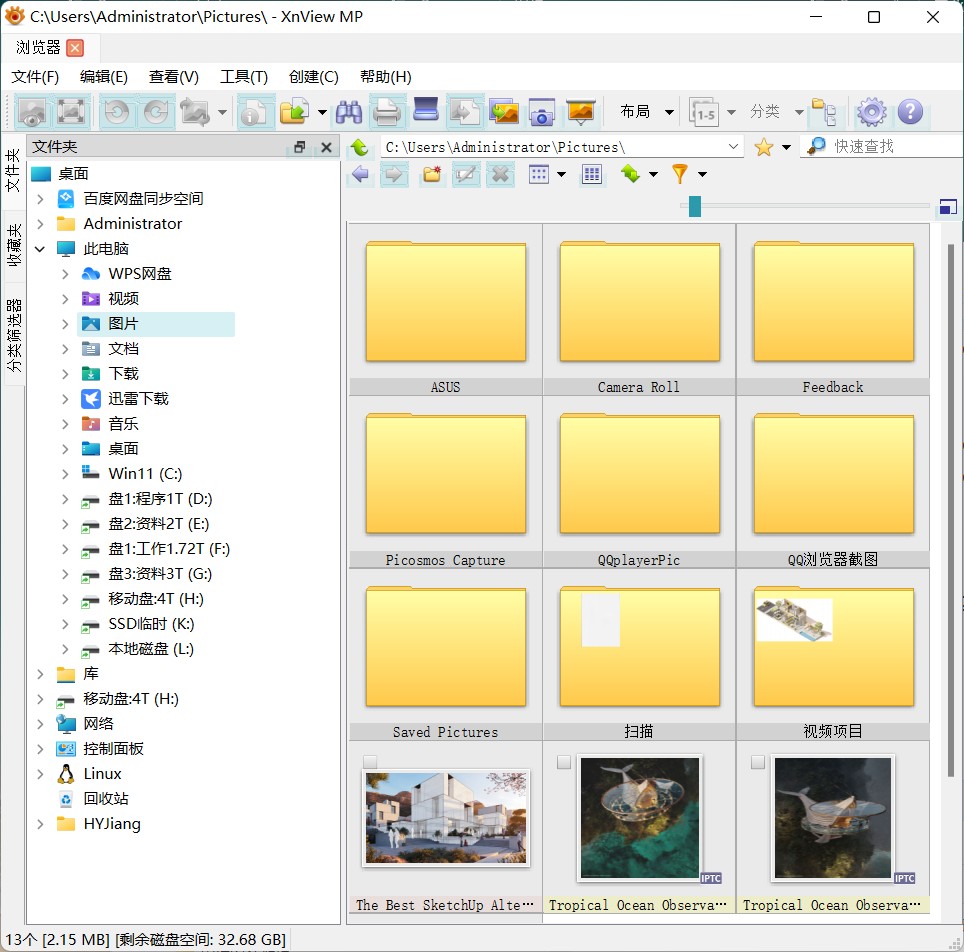Image resolution: width=964 pixels, height=952 pixels.
Task: Select the 视频项目 folder thumbnail
Action: coord(832,655)
